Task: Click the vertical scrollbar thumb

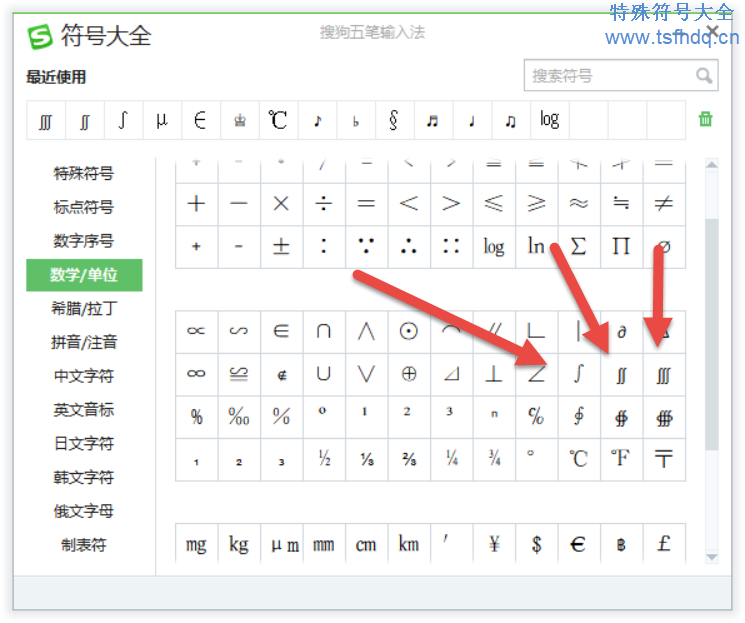Action: [711, 334]
